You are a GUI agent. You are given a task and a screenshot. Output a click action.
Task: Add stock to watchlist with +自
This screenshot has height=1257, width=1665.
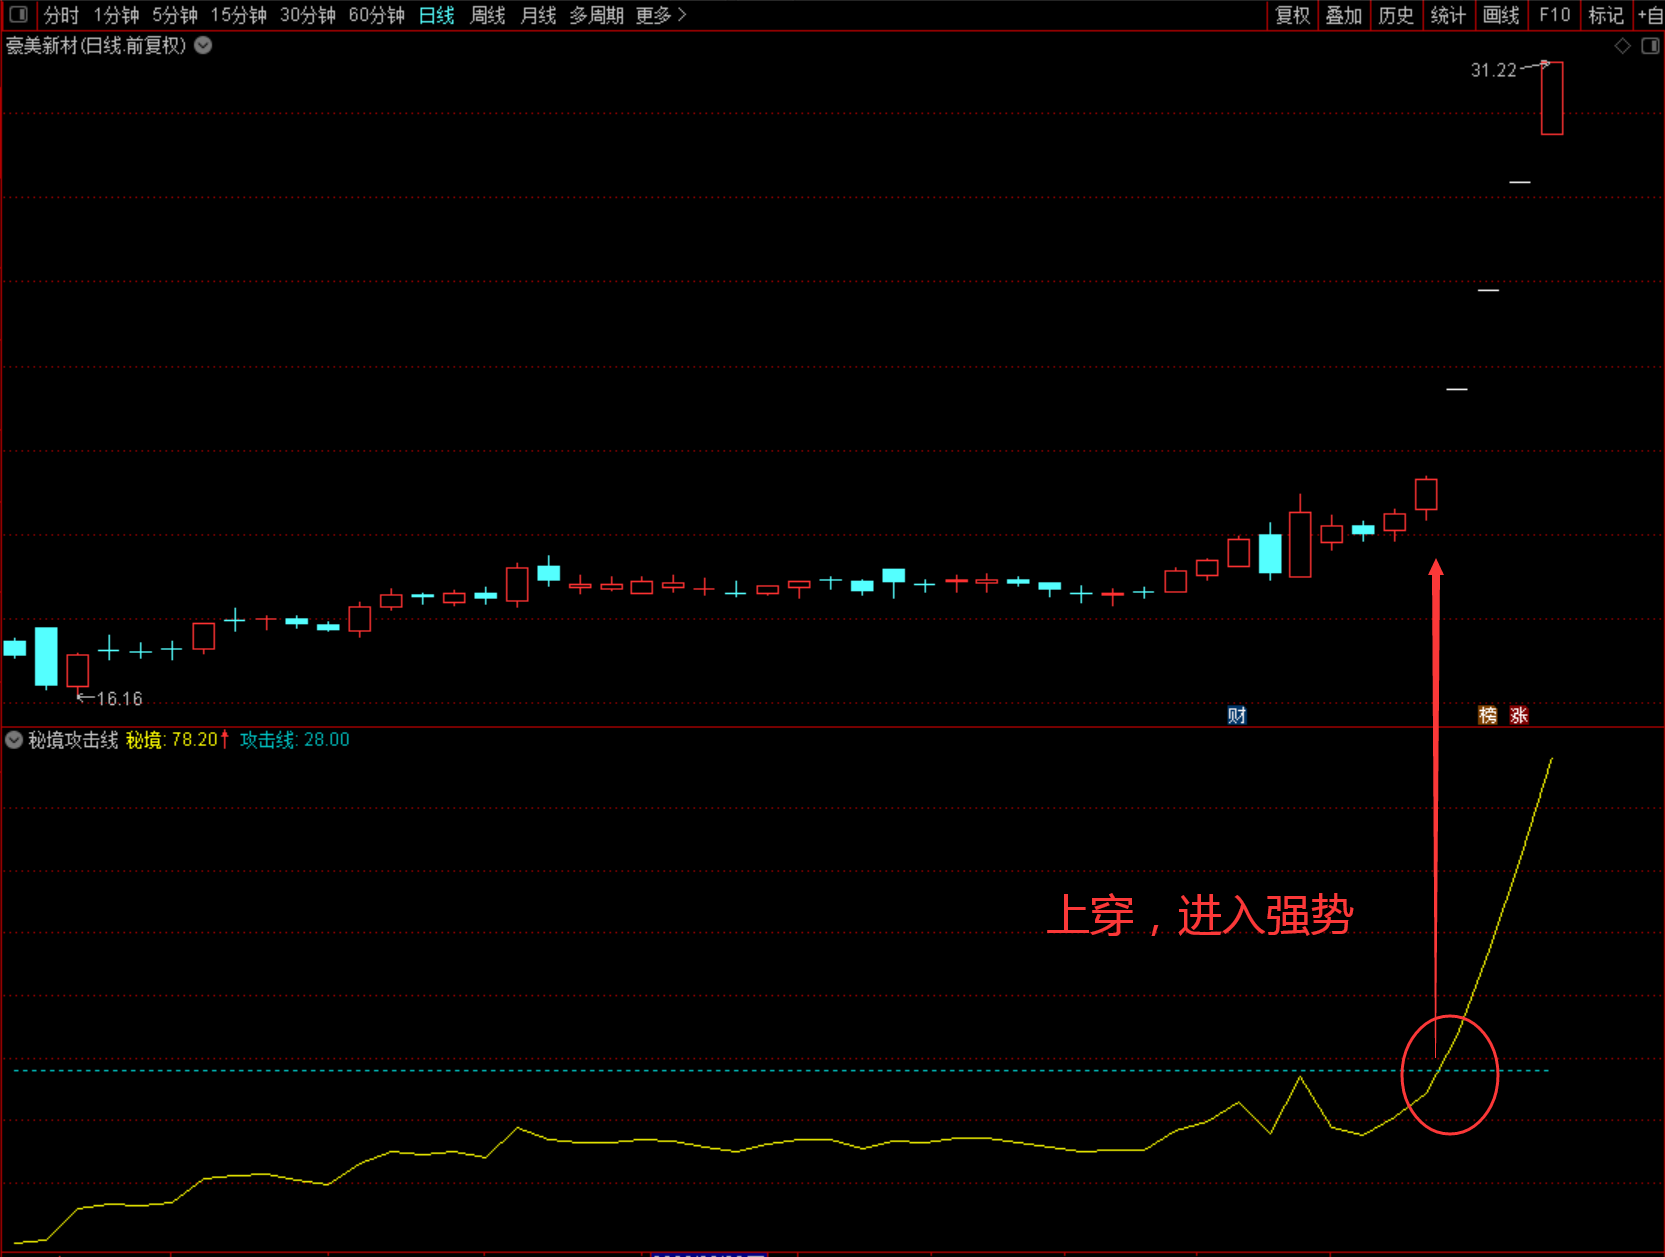point(1650,15)
